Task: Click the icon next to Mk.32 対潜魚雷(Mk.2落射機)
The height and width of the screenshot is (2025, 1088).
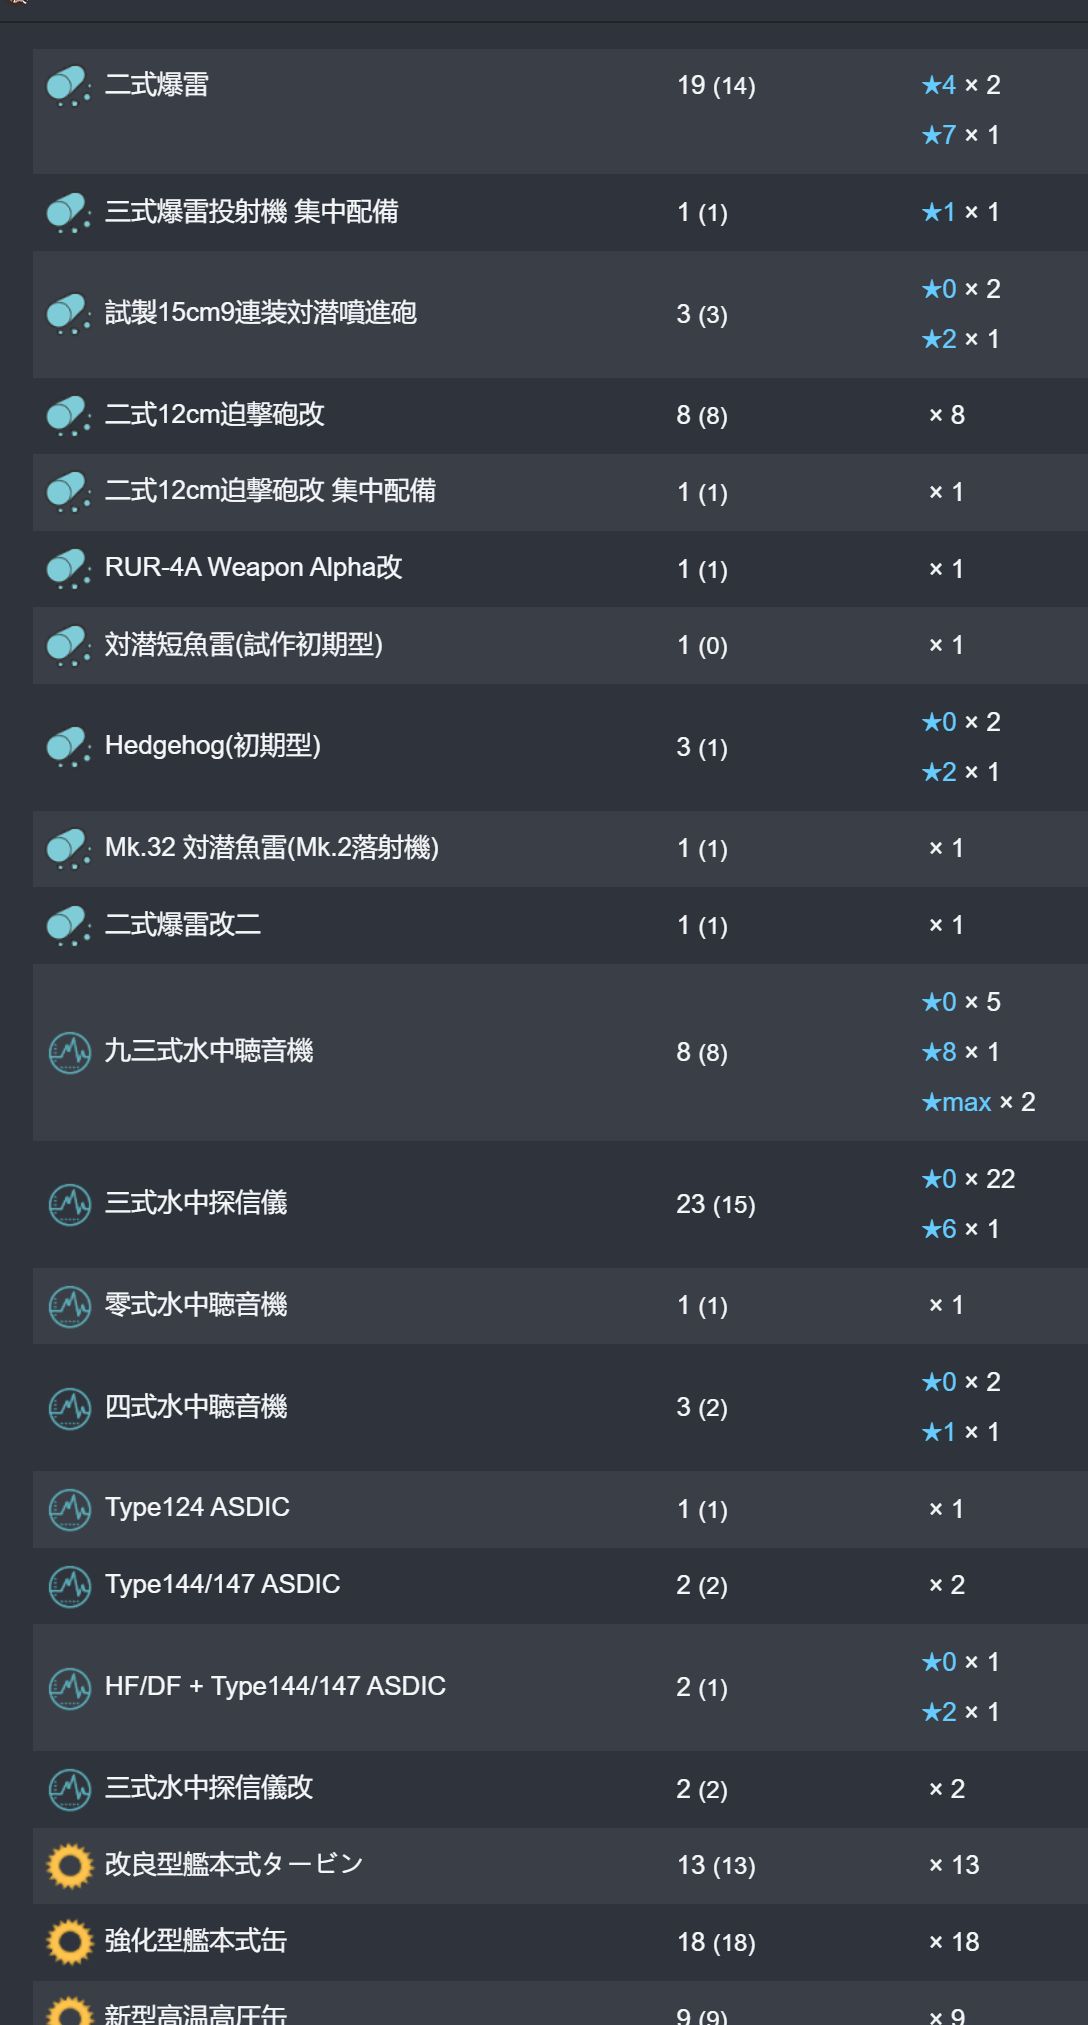Action: coord(68,848)
